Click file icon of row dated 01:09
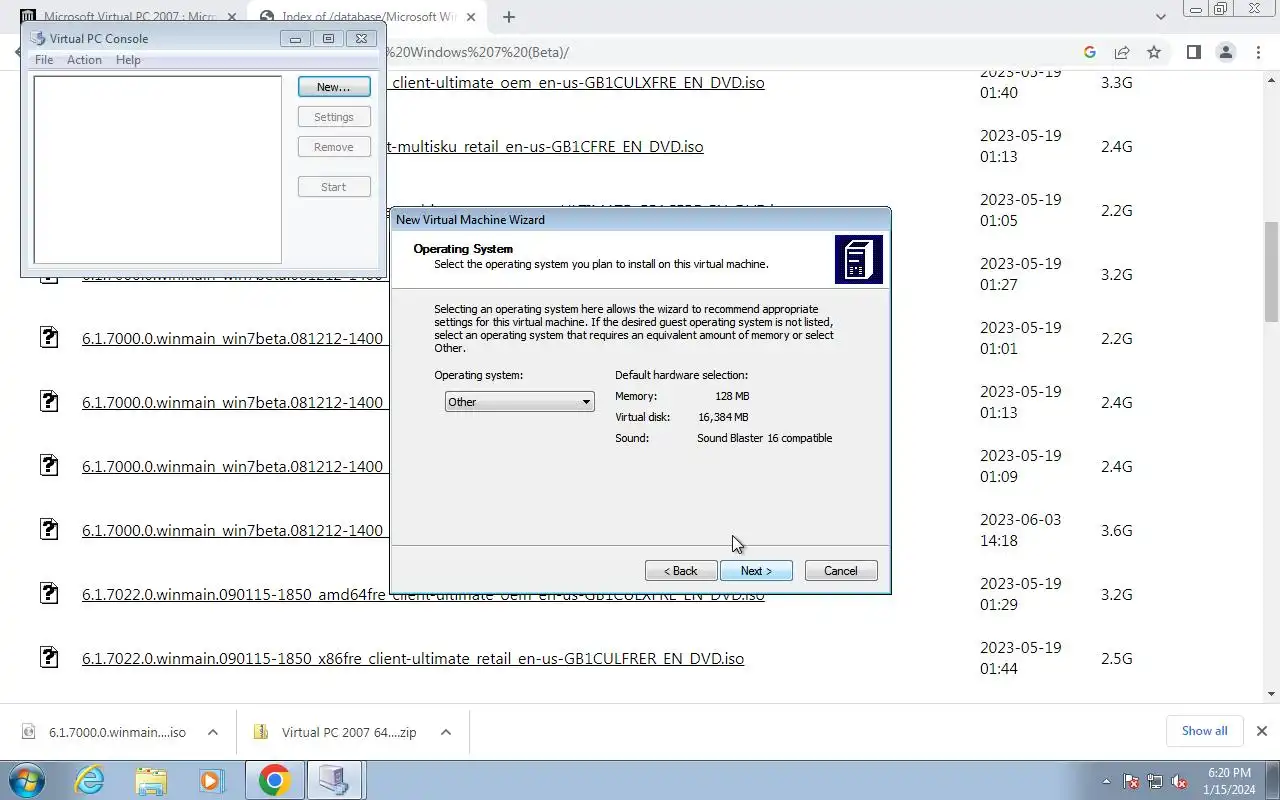1280x800 pixels. (x=49, y=465)
